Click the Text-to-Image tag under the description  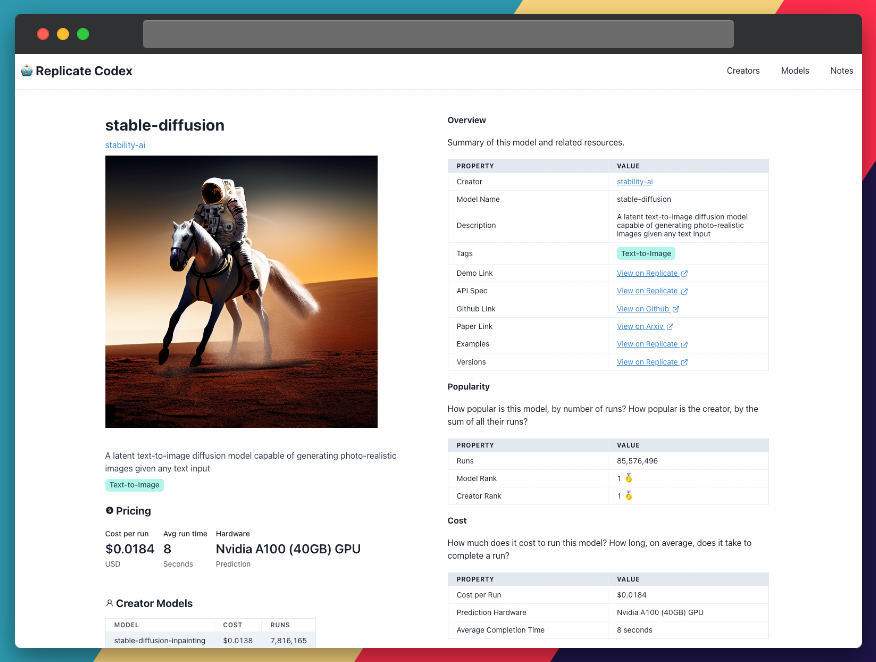(x=134, y=485)
